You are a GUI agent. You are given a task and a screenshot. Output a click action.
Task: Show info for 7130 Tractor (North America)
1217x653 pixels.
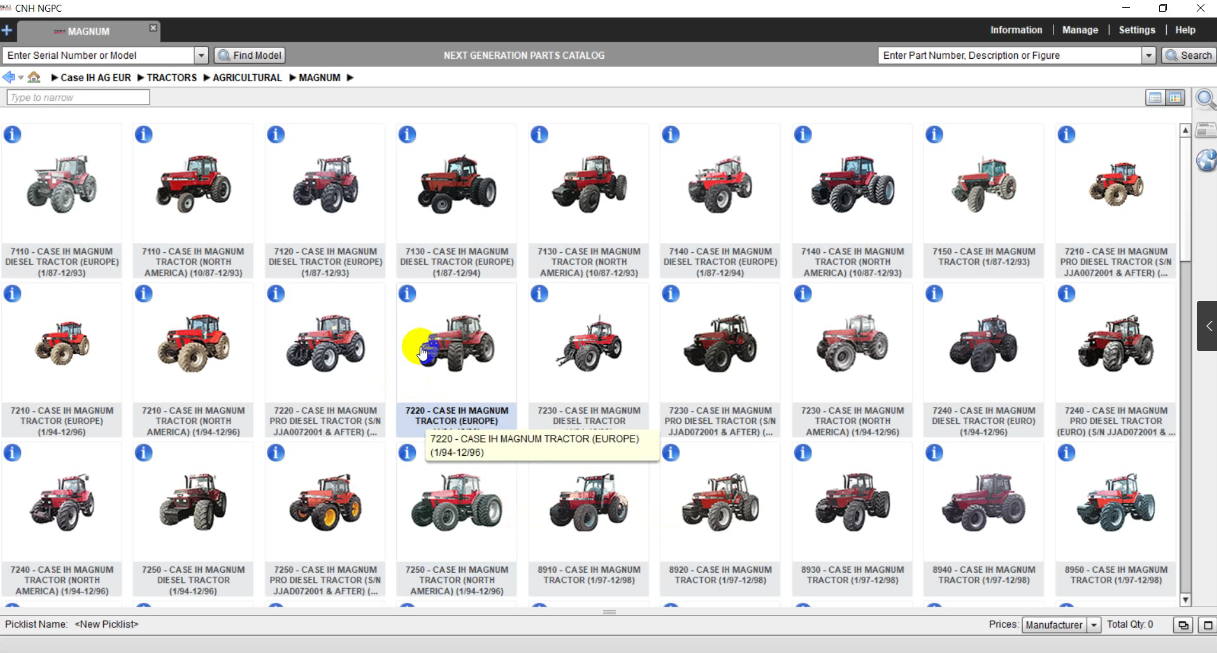coord(539,134)
